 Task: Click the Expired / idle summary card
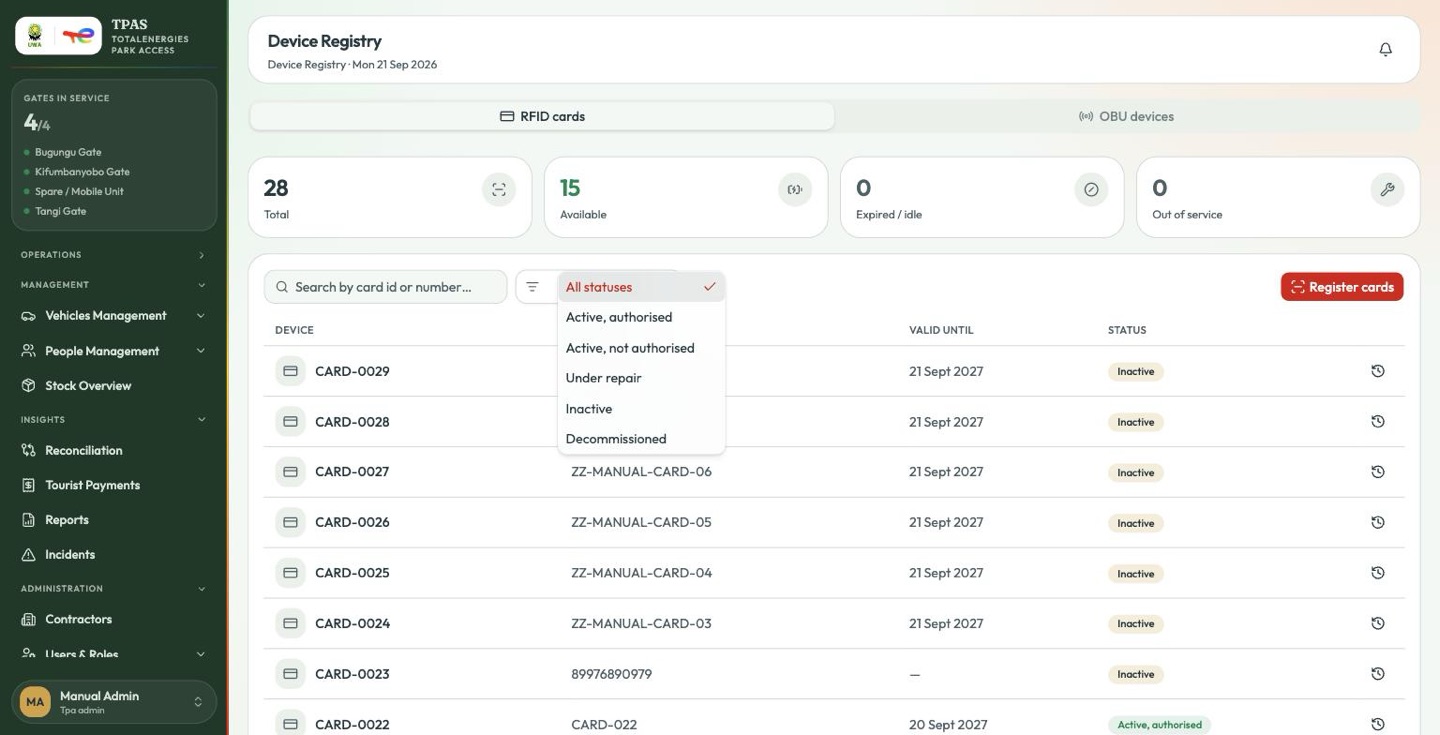[x=982, y=197]
